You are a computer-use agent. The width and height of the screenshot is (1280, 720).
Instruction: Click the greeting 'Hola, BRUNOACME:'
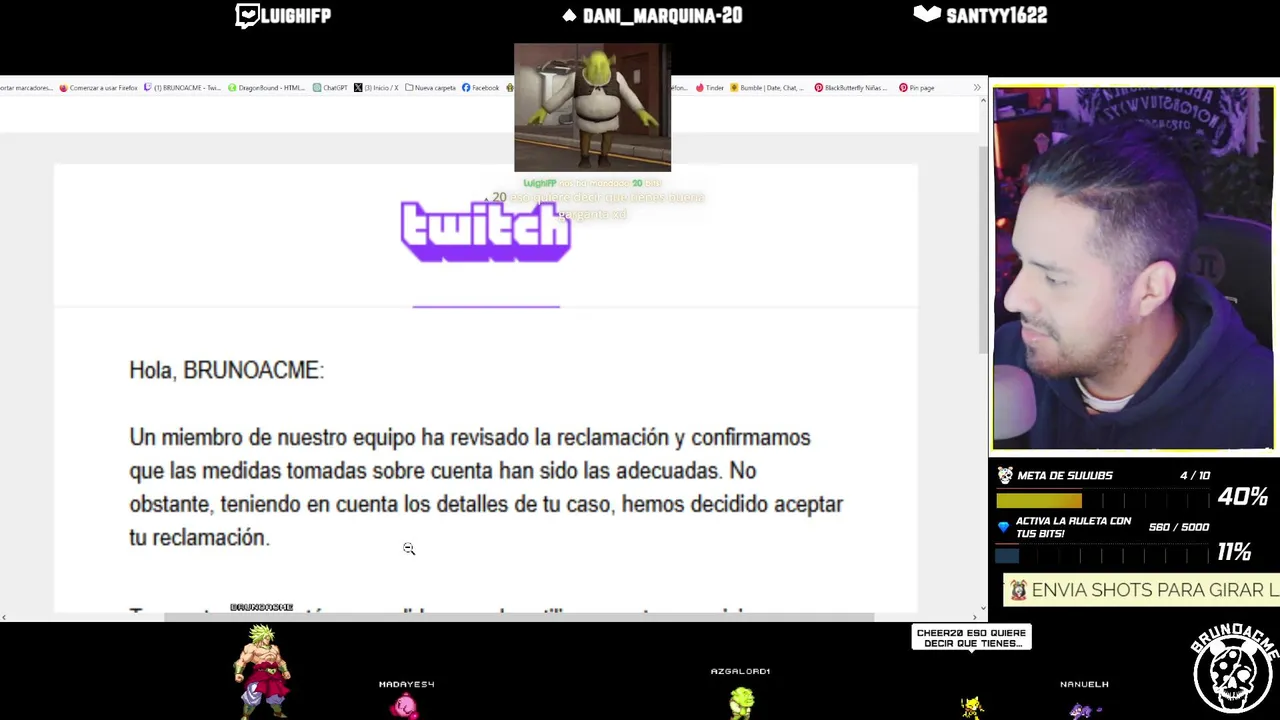click(226, 370)
